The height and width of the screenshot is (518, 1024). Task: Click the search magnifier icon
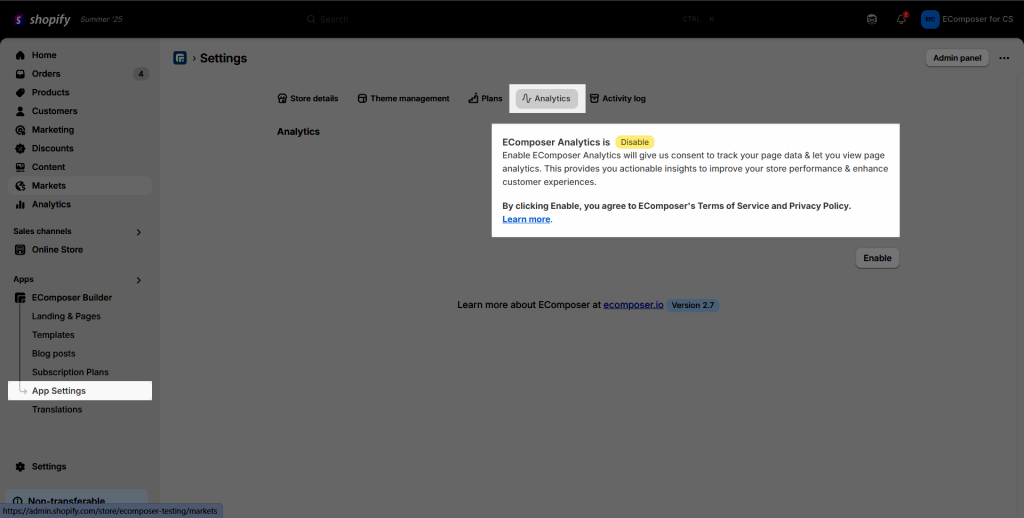[x=312, y=20]
